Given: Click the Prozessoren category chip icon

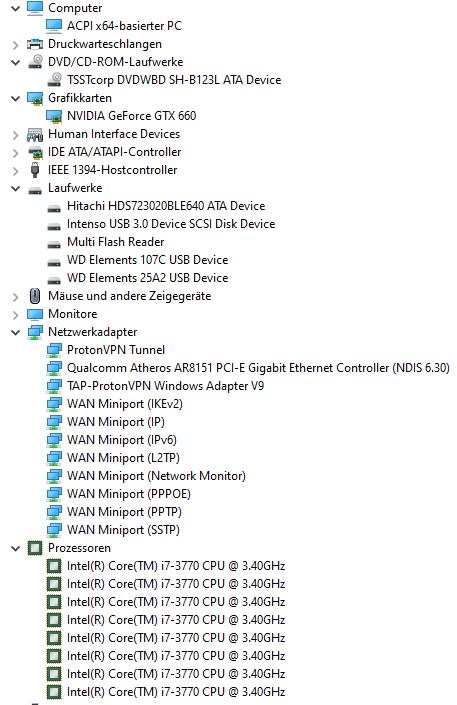Looking at the screenshot, I should click(35, 548).
